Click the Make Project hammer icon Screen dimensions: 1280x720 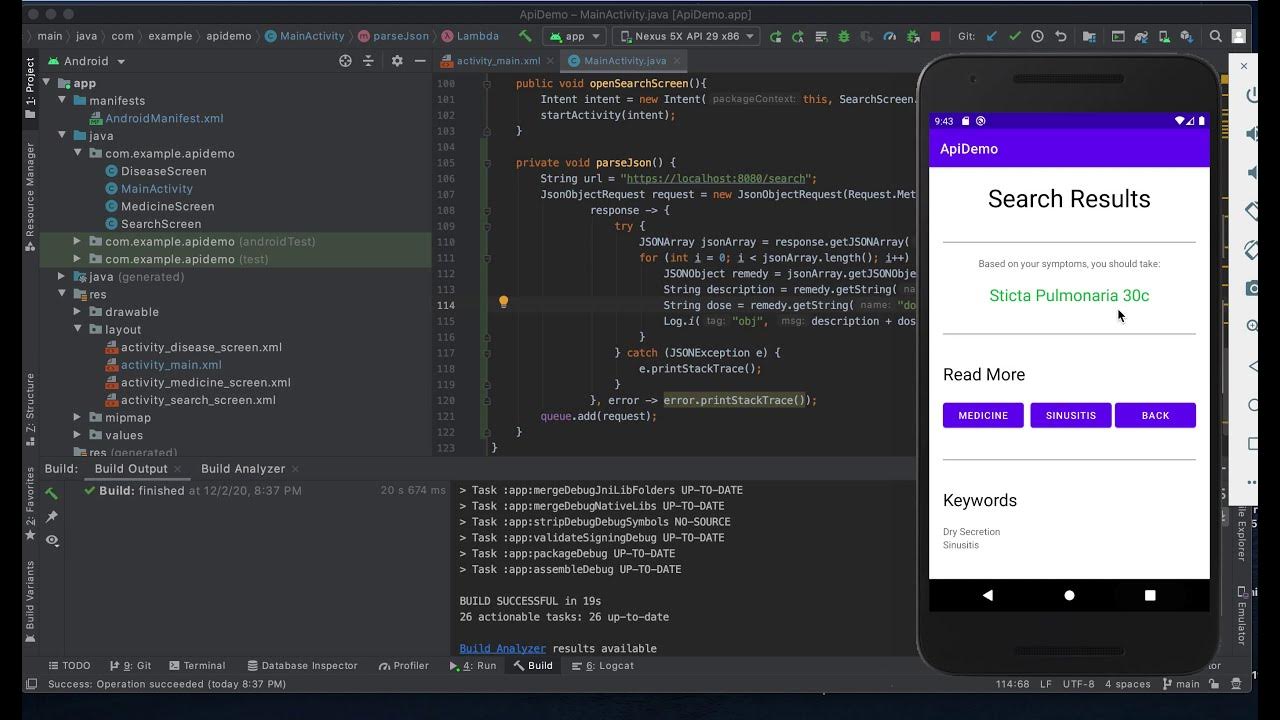pyautogui.click(x=527, y=36)
